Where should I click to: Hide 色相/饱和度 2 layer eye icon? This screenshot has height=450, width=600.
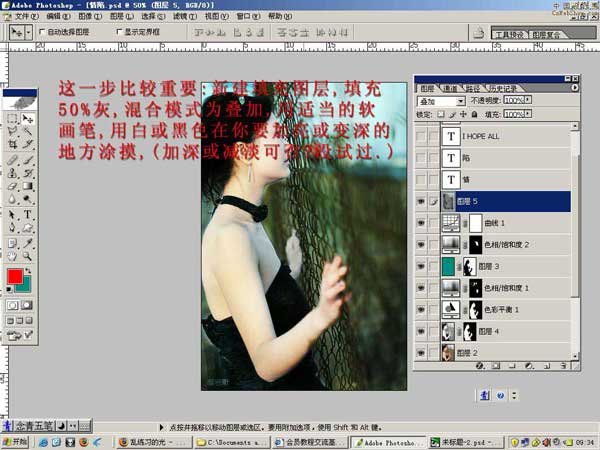coord(421,245)
